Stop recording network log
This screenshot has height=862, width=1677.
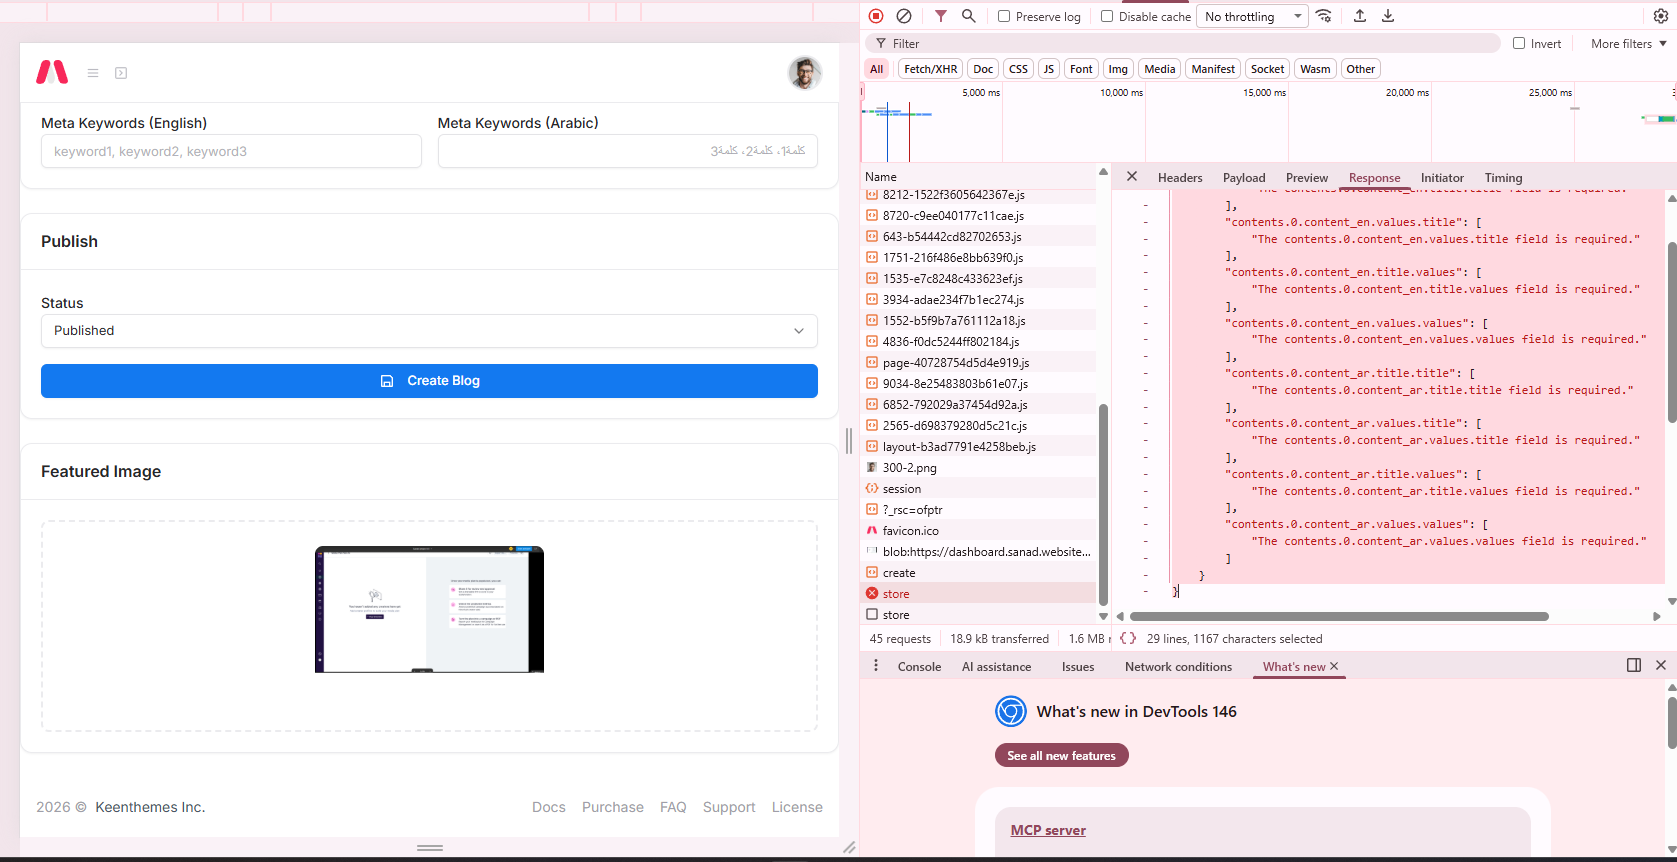[876, 16]
